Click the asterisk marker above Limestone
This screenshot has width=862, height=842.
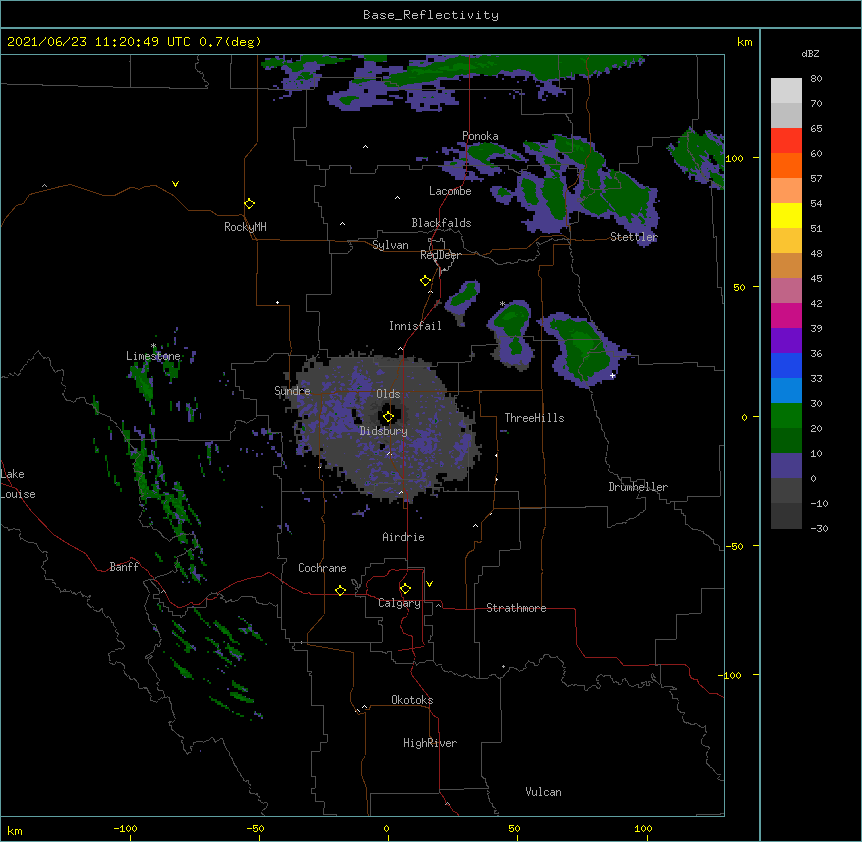(153, 346)
